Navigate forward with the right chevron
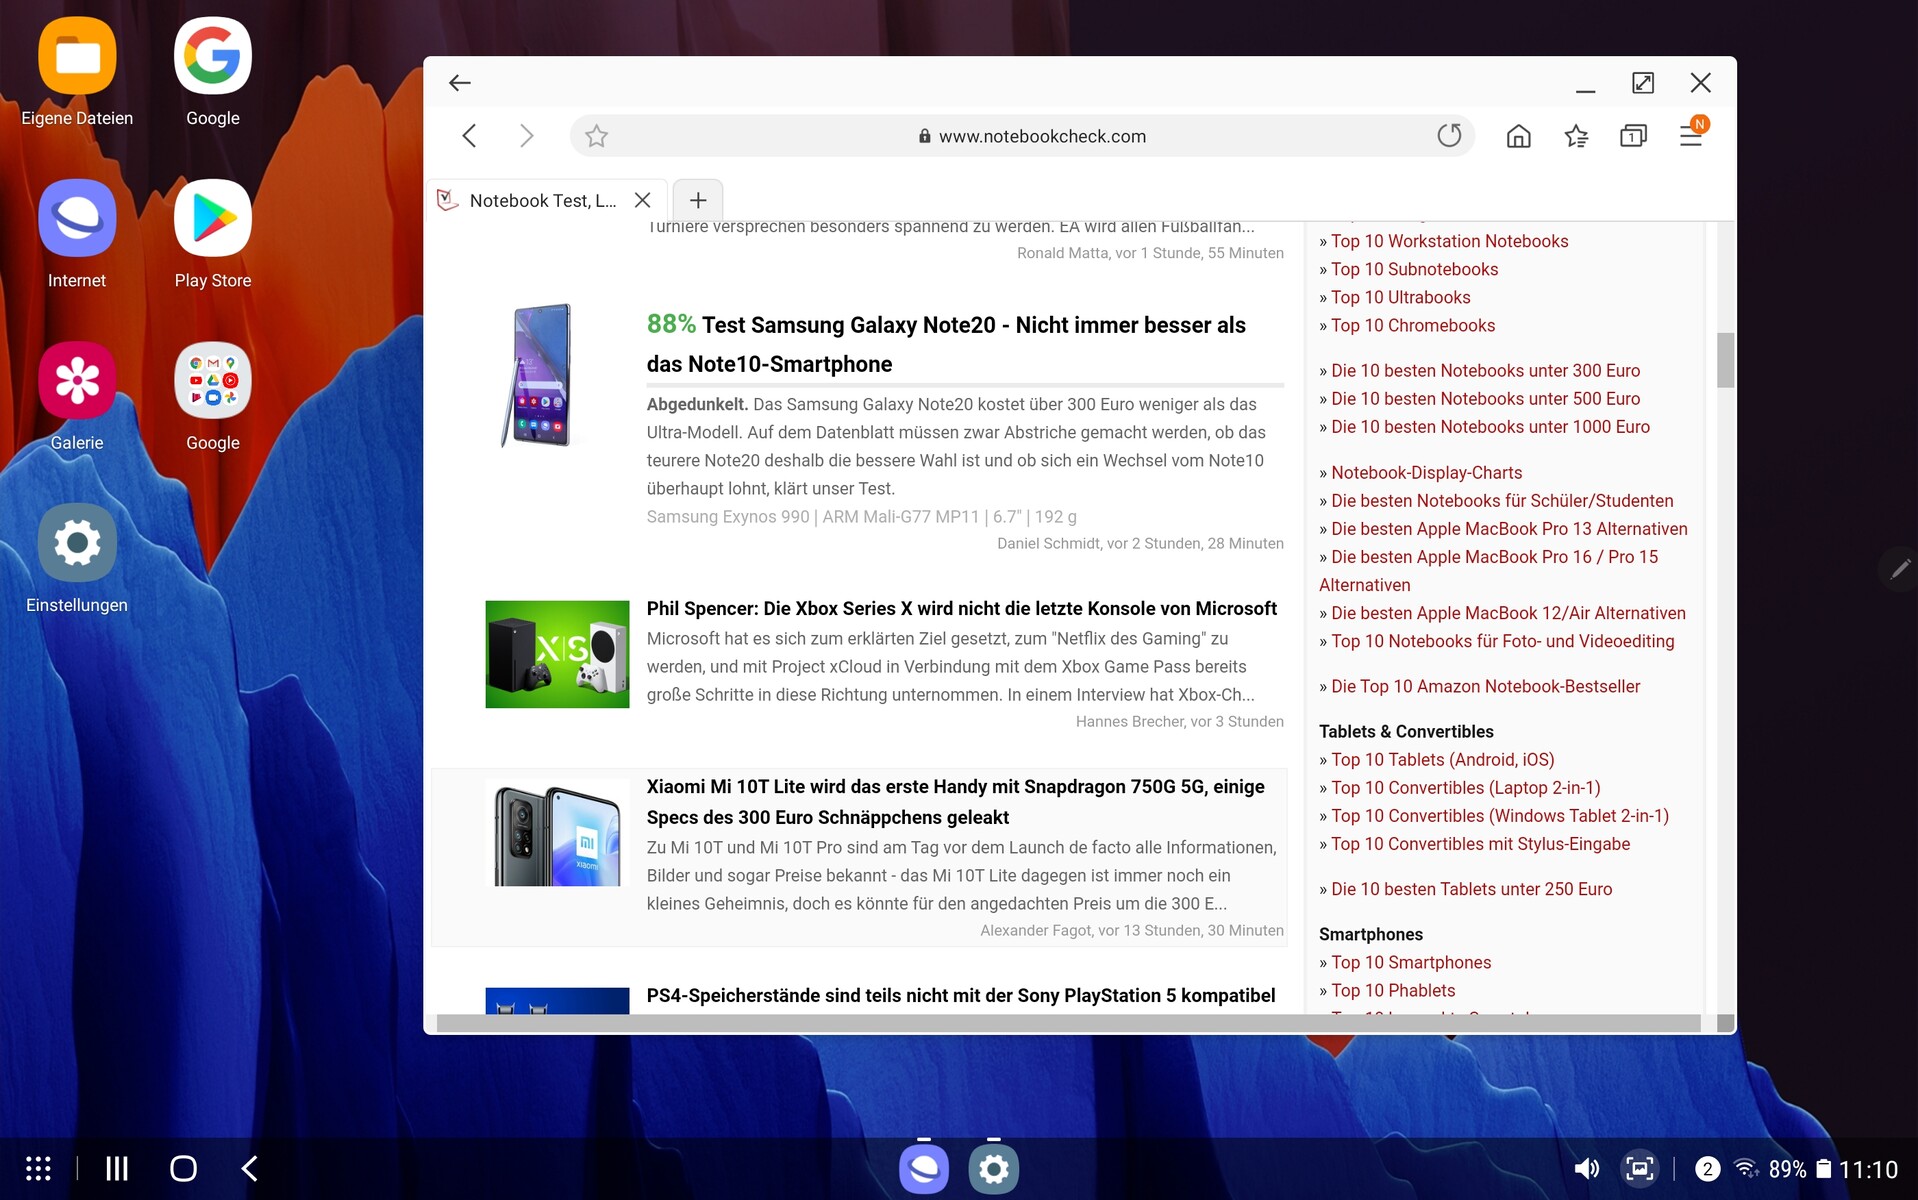1918x1200 pixels. click(x=526, y=136)
